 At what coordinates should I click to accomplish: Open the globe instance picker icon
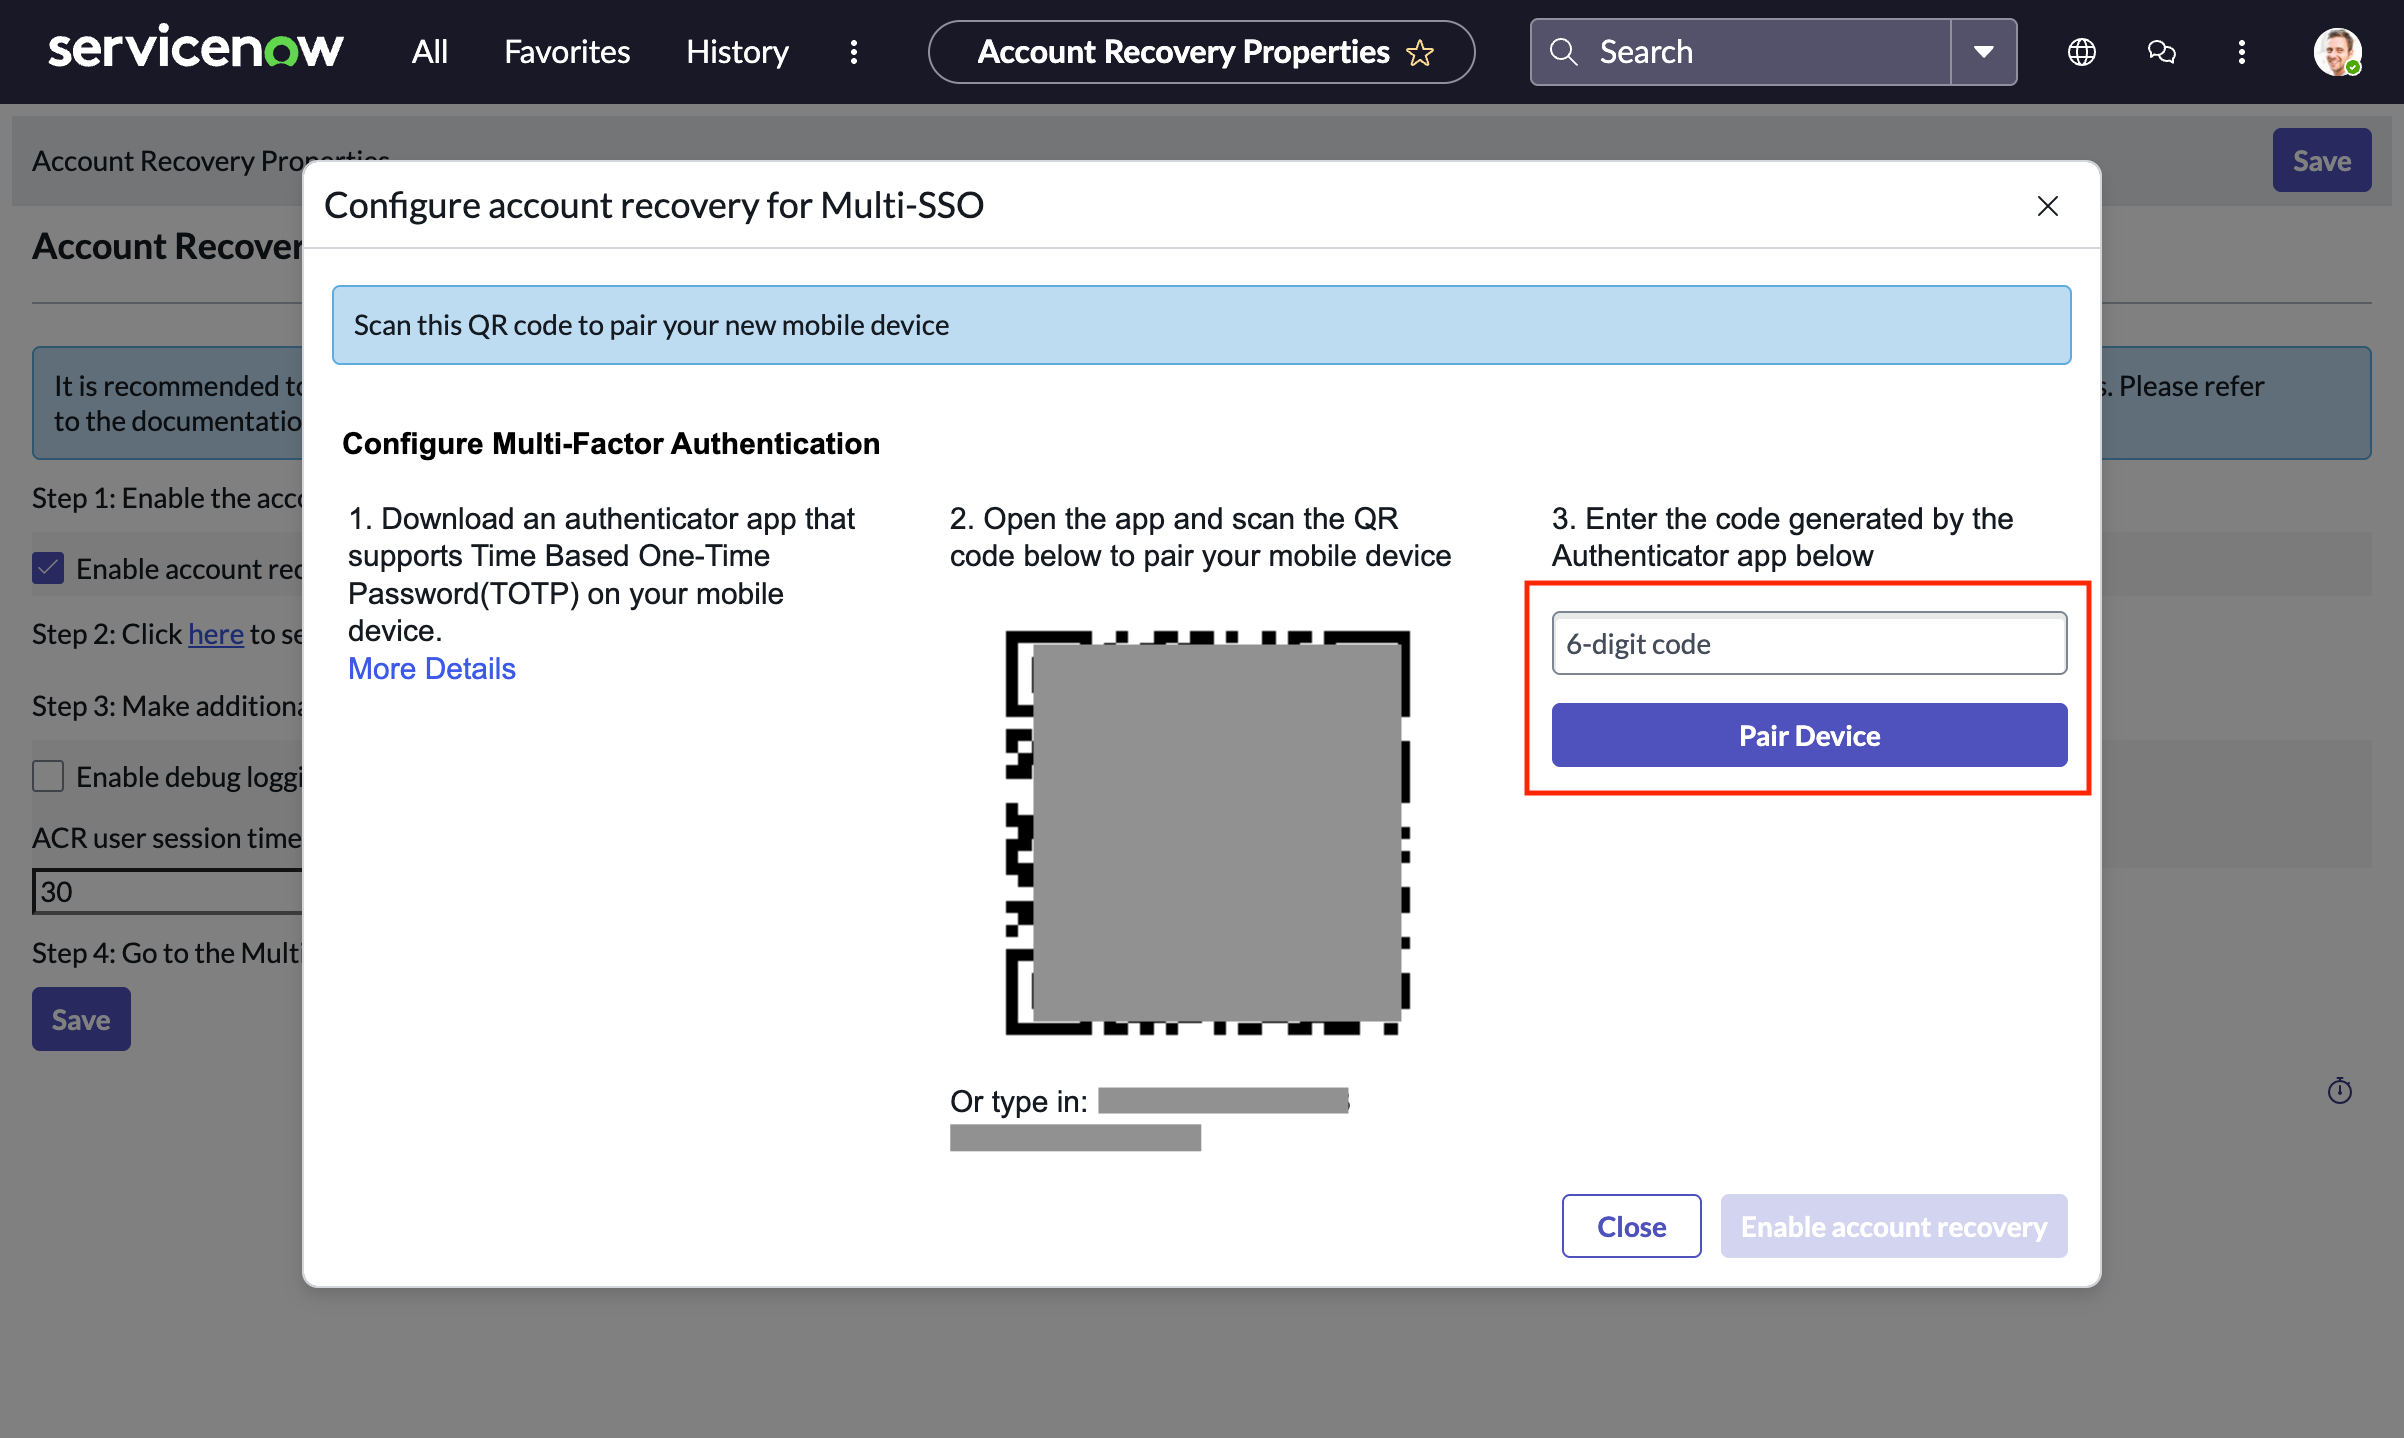[2081, 51]
